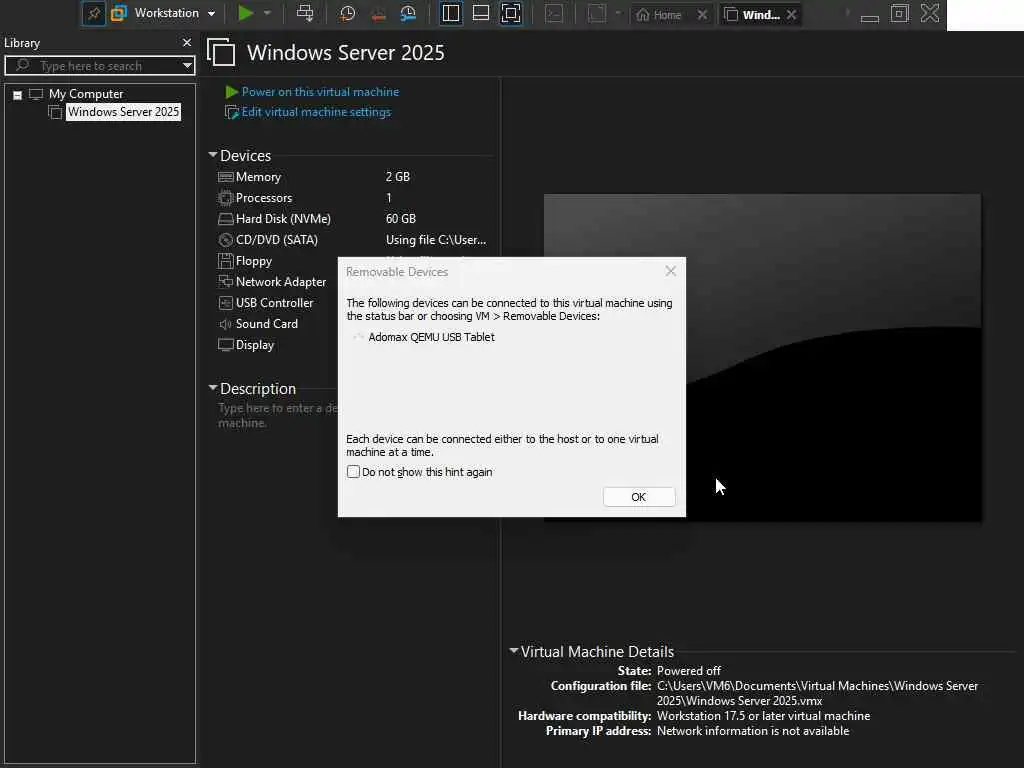This screenshot has height=768, width=1024.
Task: Click the Memory device icon
Action: [225, 177]
